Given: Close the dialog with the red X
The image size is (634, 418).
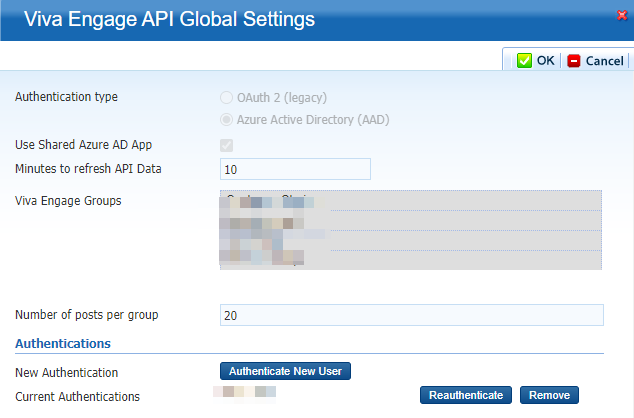Looking at the screenshot, I should [622, 15].
